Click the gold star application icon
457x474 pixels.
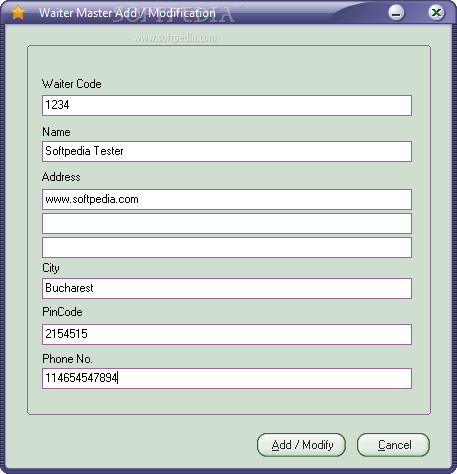point(18,13)
